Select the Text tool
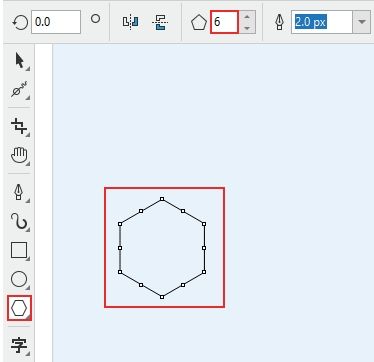The width and height of the screenshot is (374, 362). tap(19, 345)
